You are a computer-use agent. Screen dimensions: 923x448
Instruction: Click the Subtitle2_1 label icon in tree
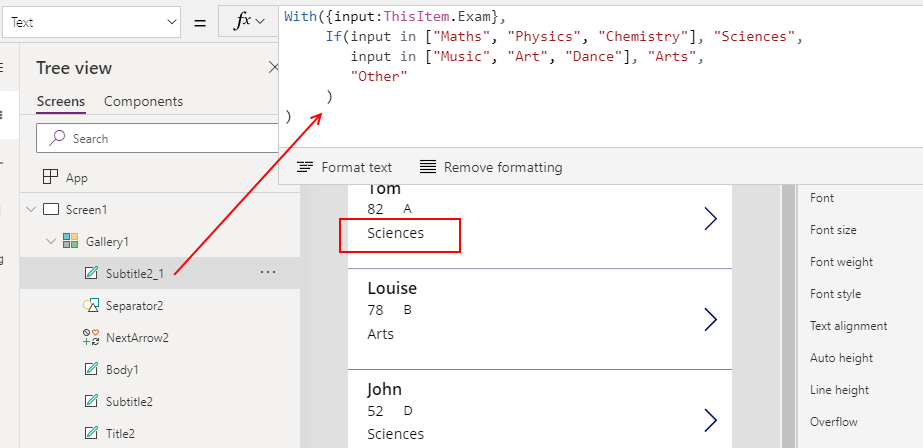point(92,273)
